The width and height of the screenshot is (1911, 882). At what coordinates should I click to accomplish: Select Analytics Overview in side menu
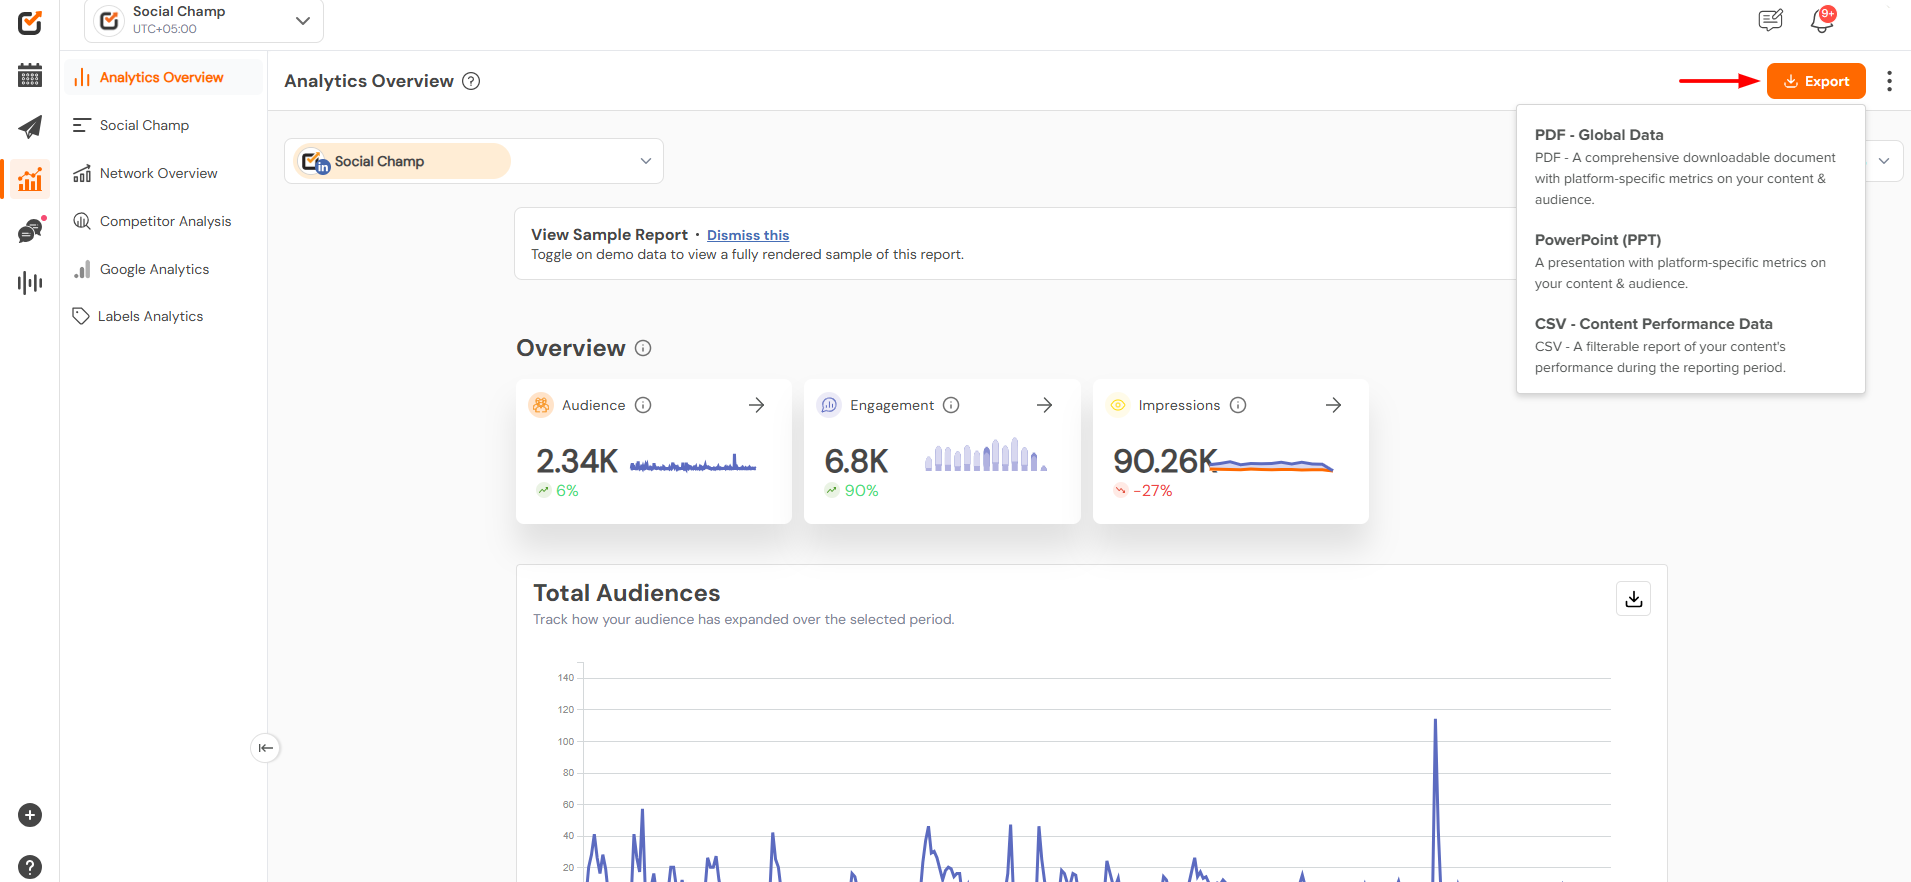pos(163,77)
